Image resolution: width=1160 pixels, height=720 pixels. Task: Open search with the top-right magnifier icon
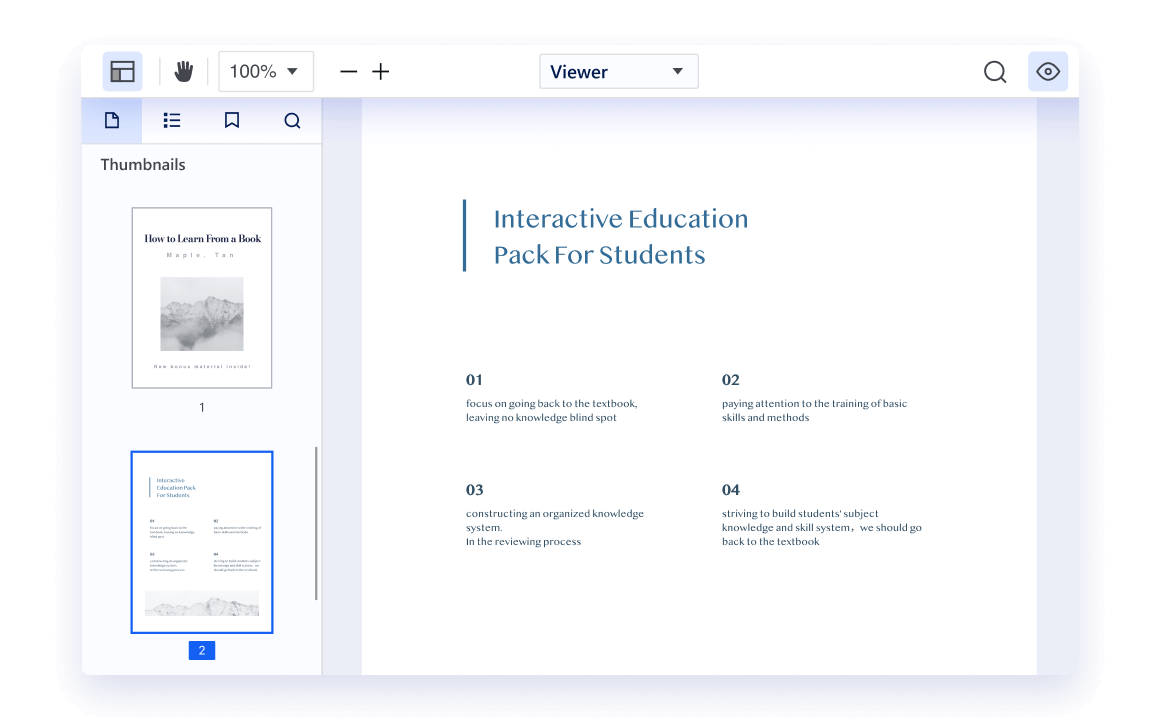pyautogui.click(x=994, y=72)
